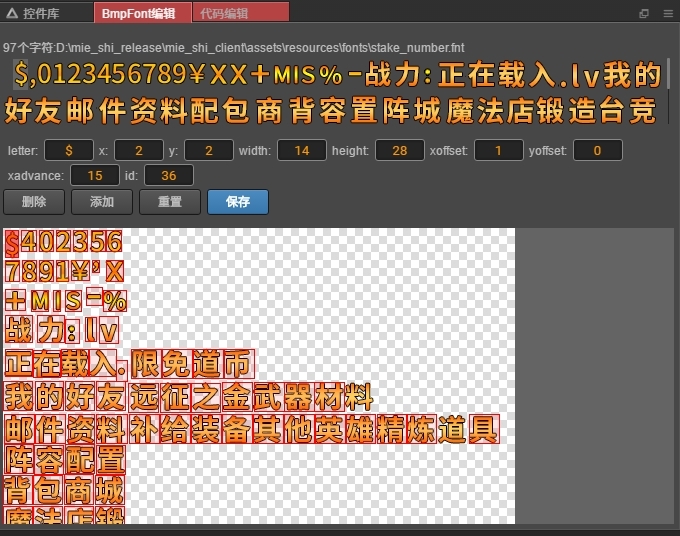Focus the height input field
Image resolution: width=680 pixels, height=536 pixels.
pyautogui.click(x=400, y=150)
